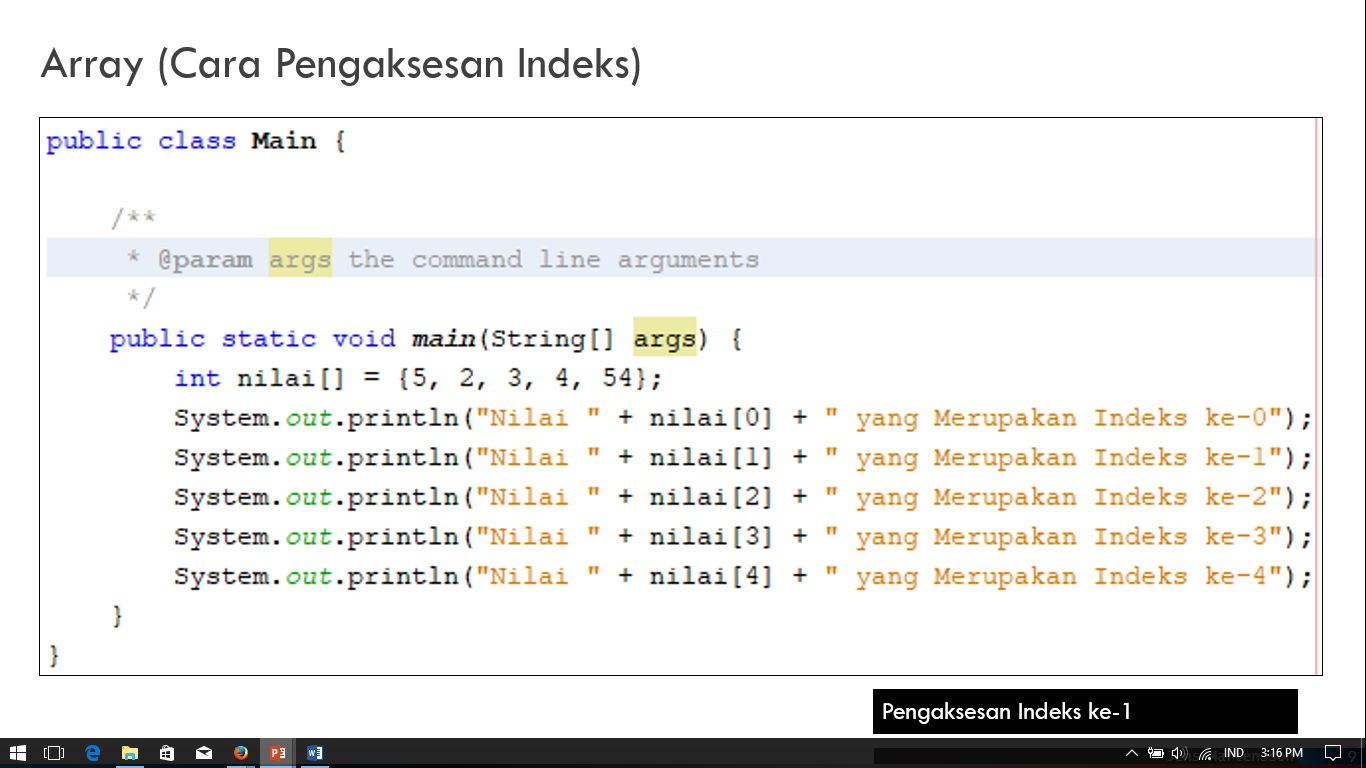The image size is (1366, 768).
Task: Launch Firefox from the taskbar
Action: pos(238,752)
